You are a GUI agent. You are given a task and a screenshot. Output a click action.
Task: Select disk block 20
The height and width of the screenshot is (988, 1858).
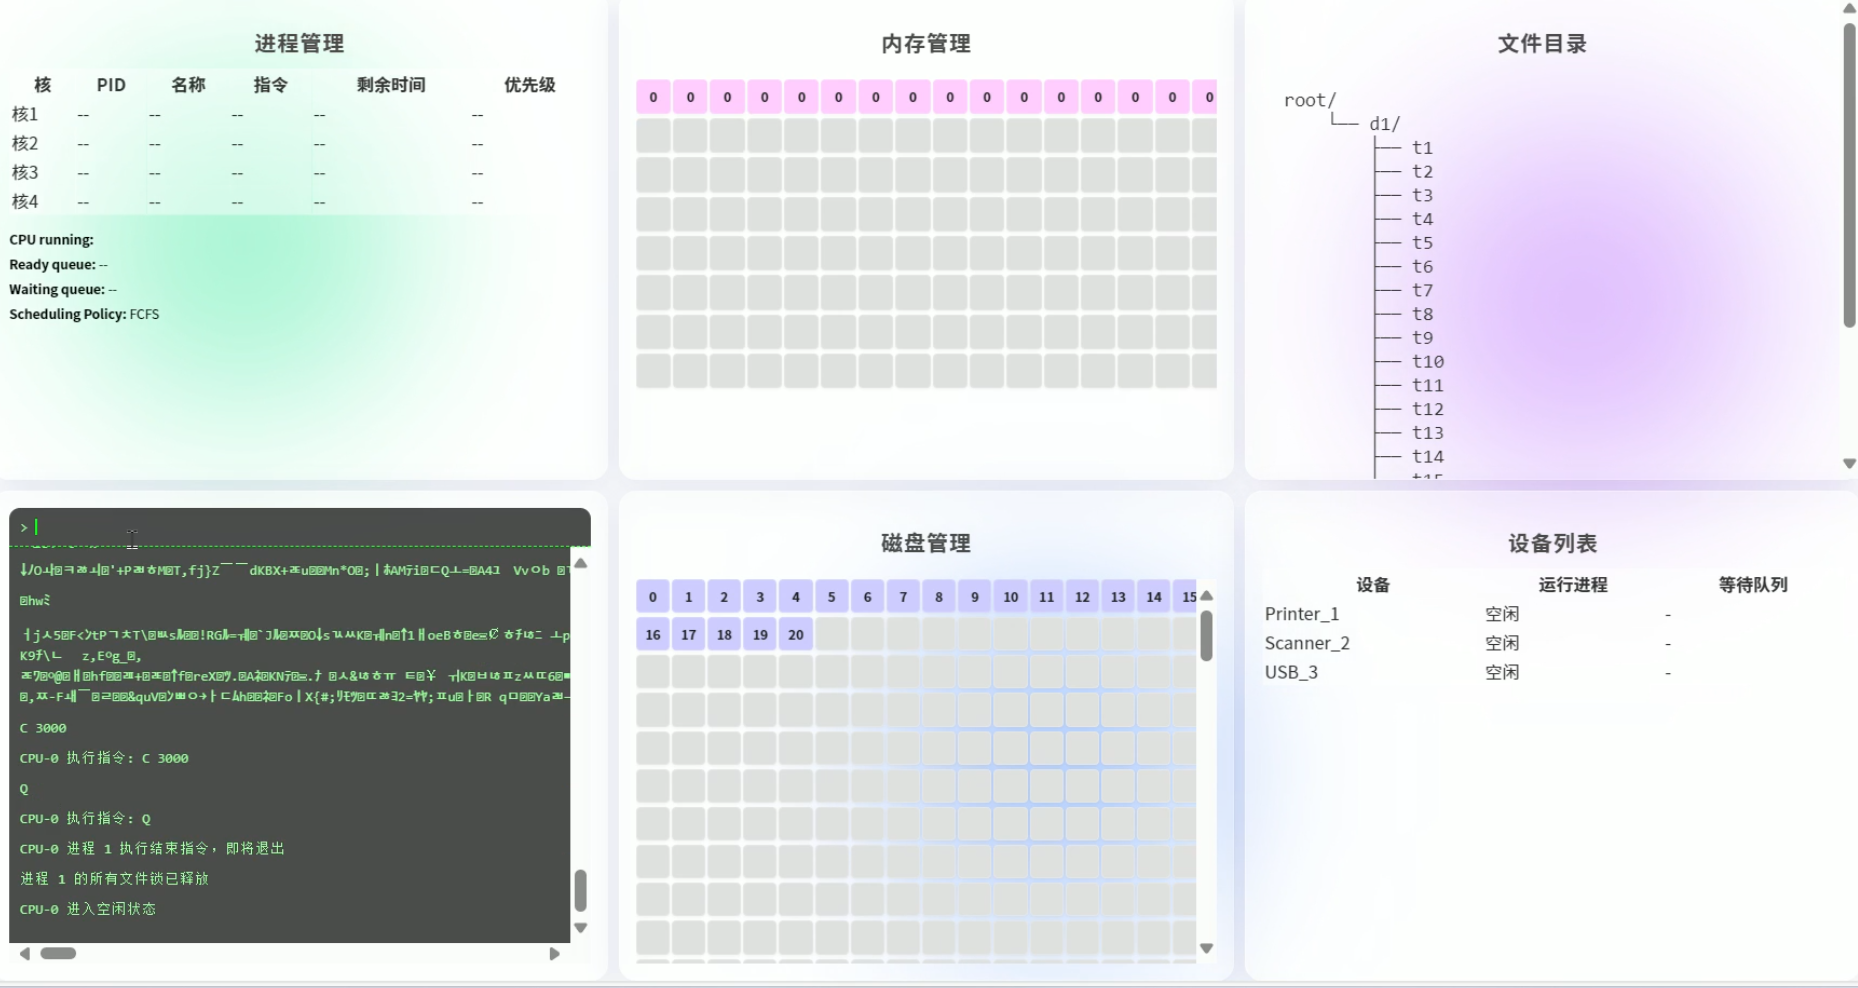796,635
